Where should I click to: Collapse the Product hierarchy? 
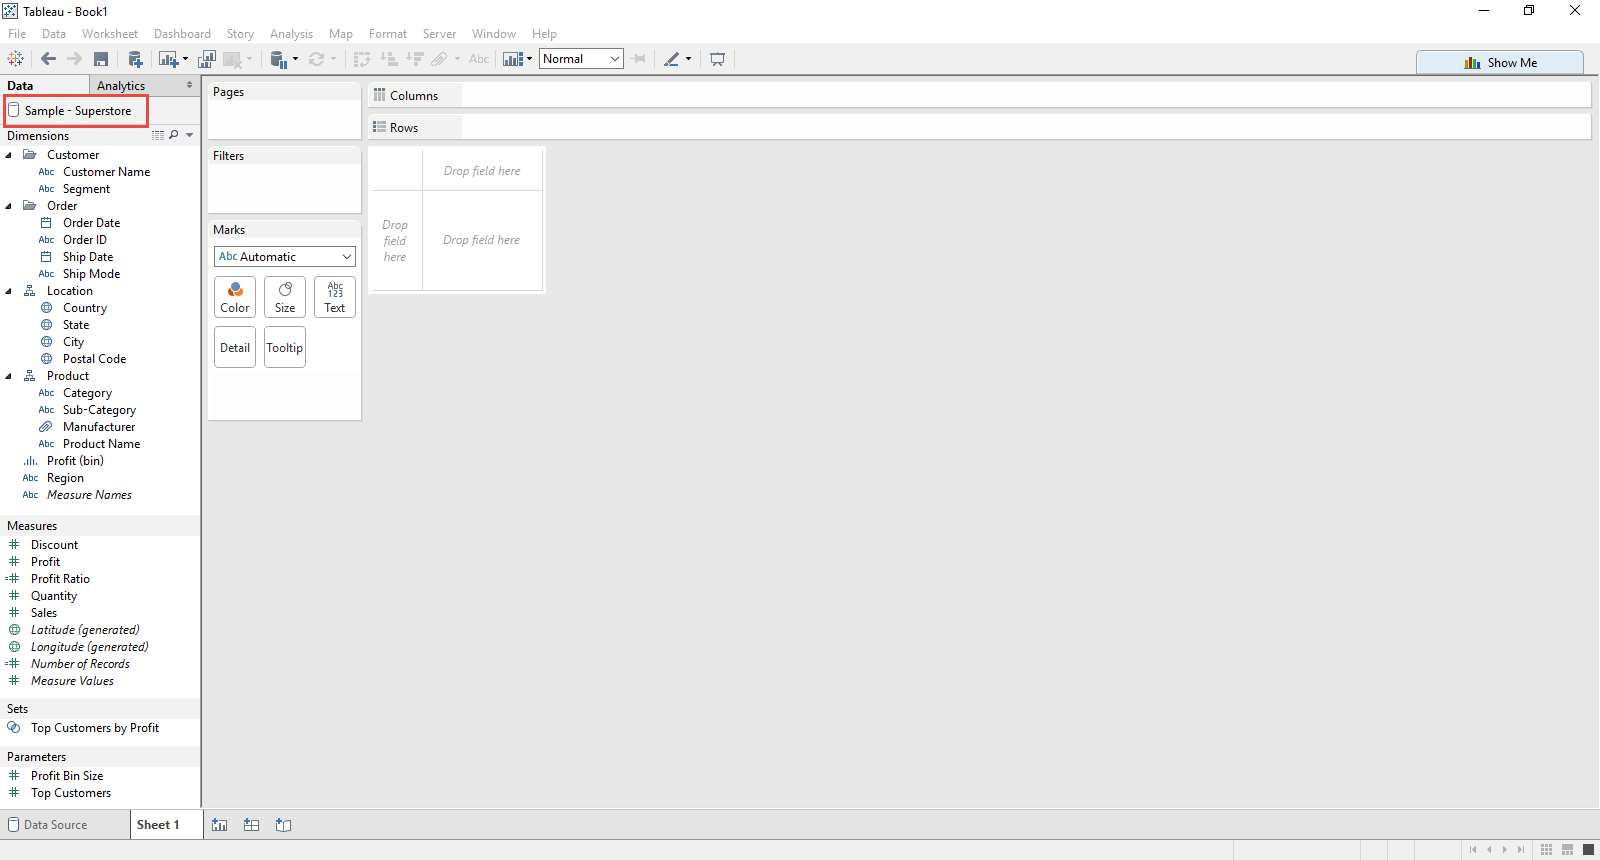click(9, 376)
